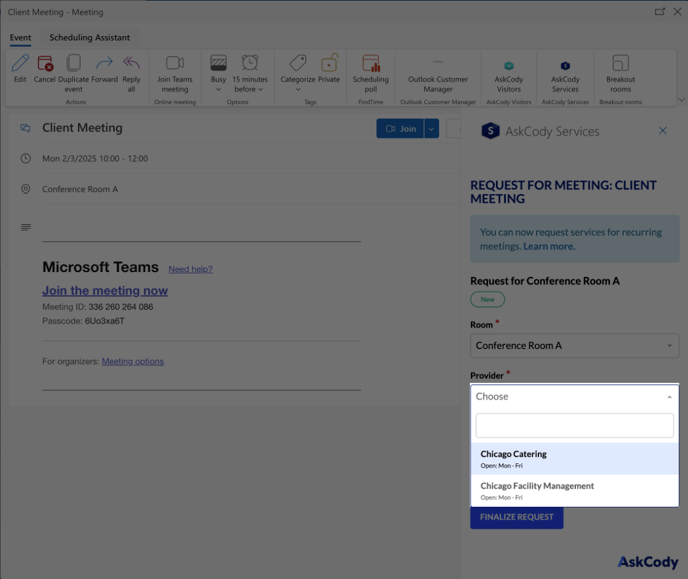Image resolution: width=688 pixels, height=579 pixels.
Task: Click the location pin icon
Action: coord(26,189)
